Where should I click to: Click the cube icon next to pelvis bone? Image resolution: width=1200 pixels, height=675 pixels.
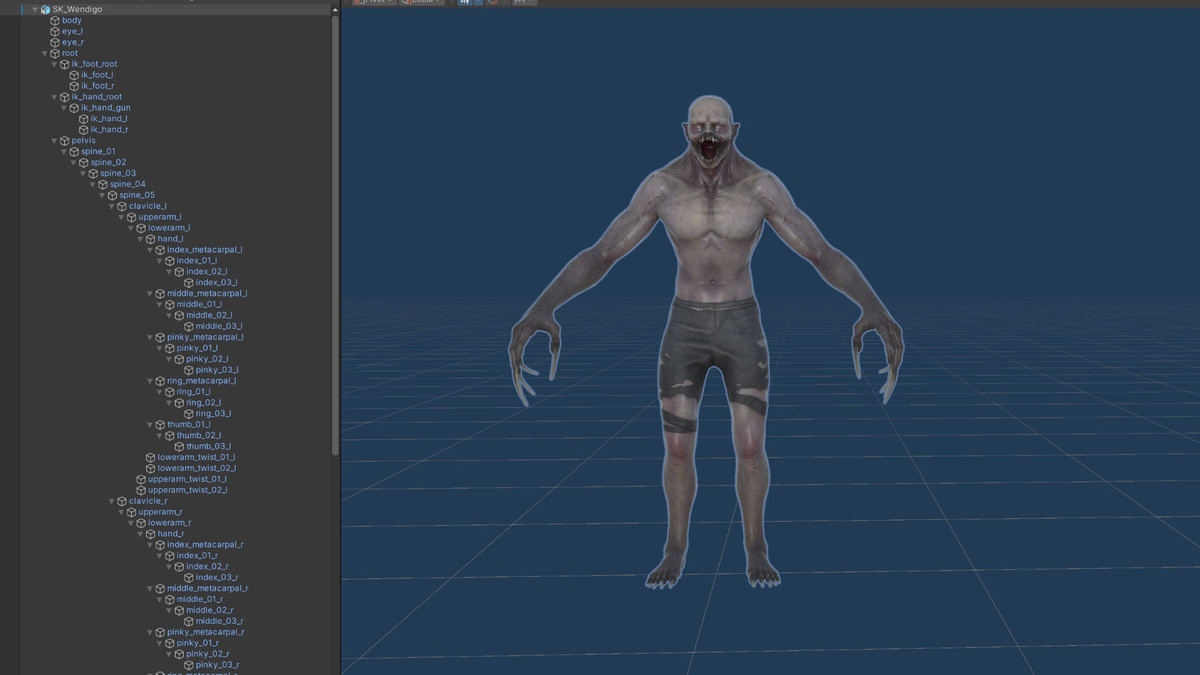[62, 140]
